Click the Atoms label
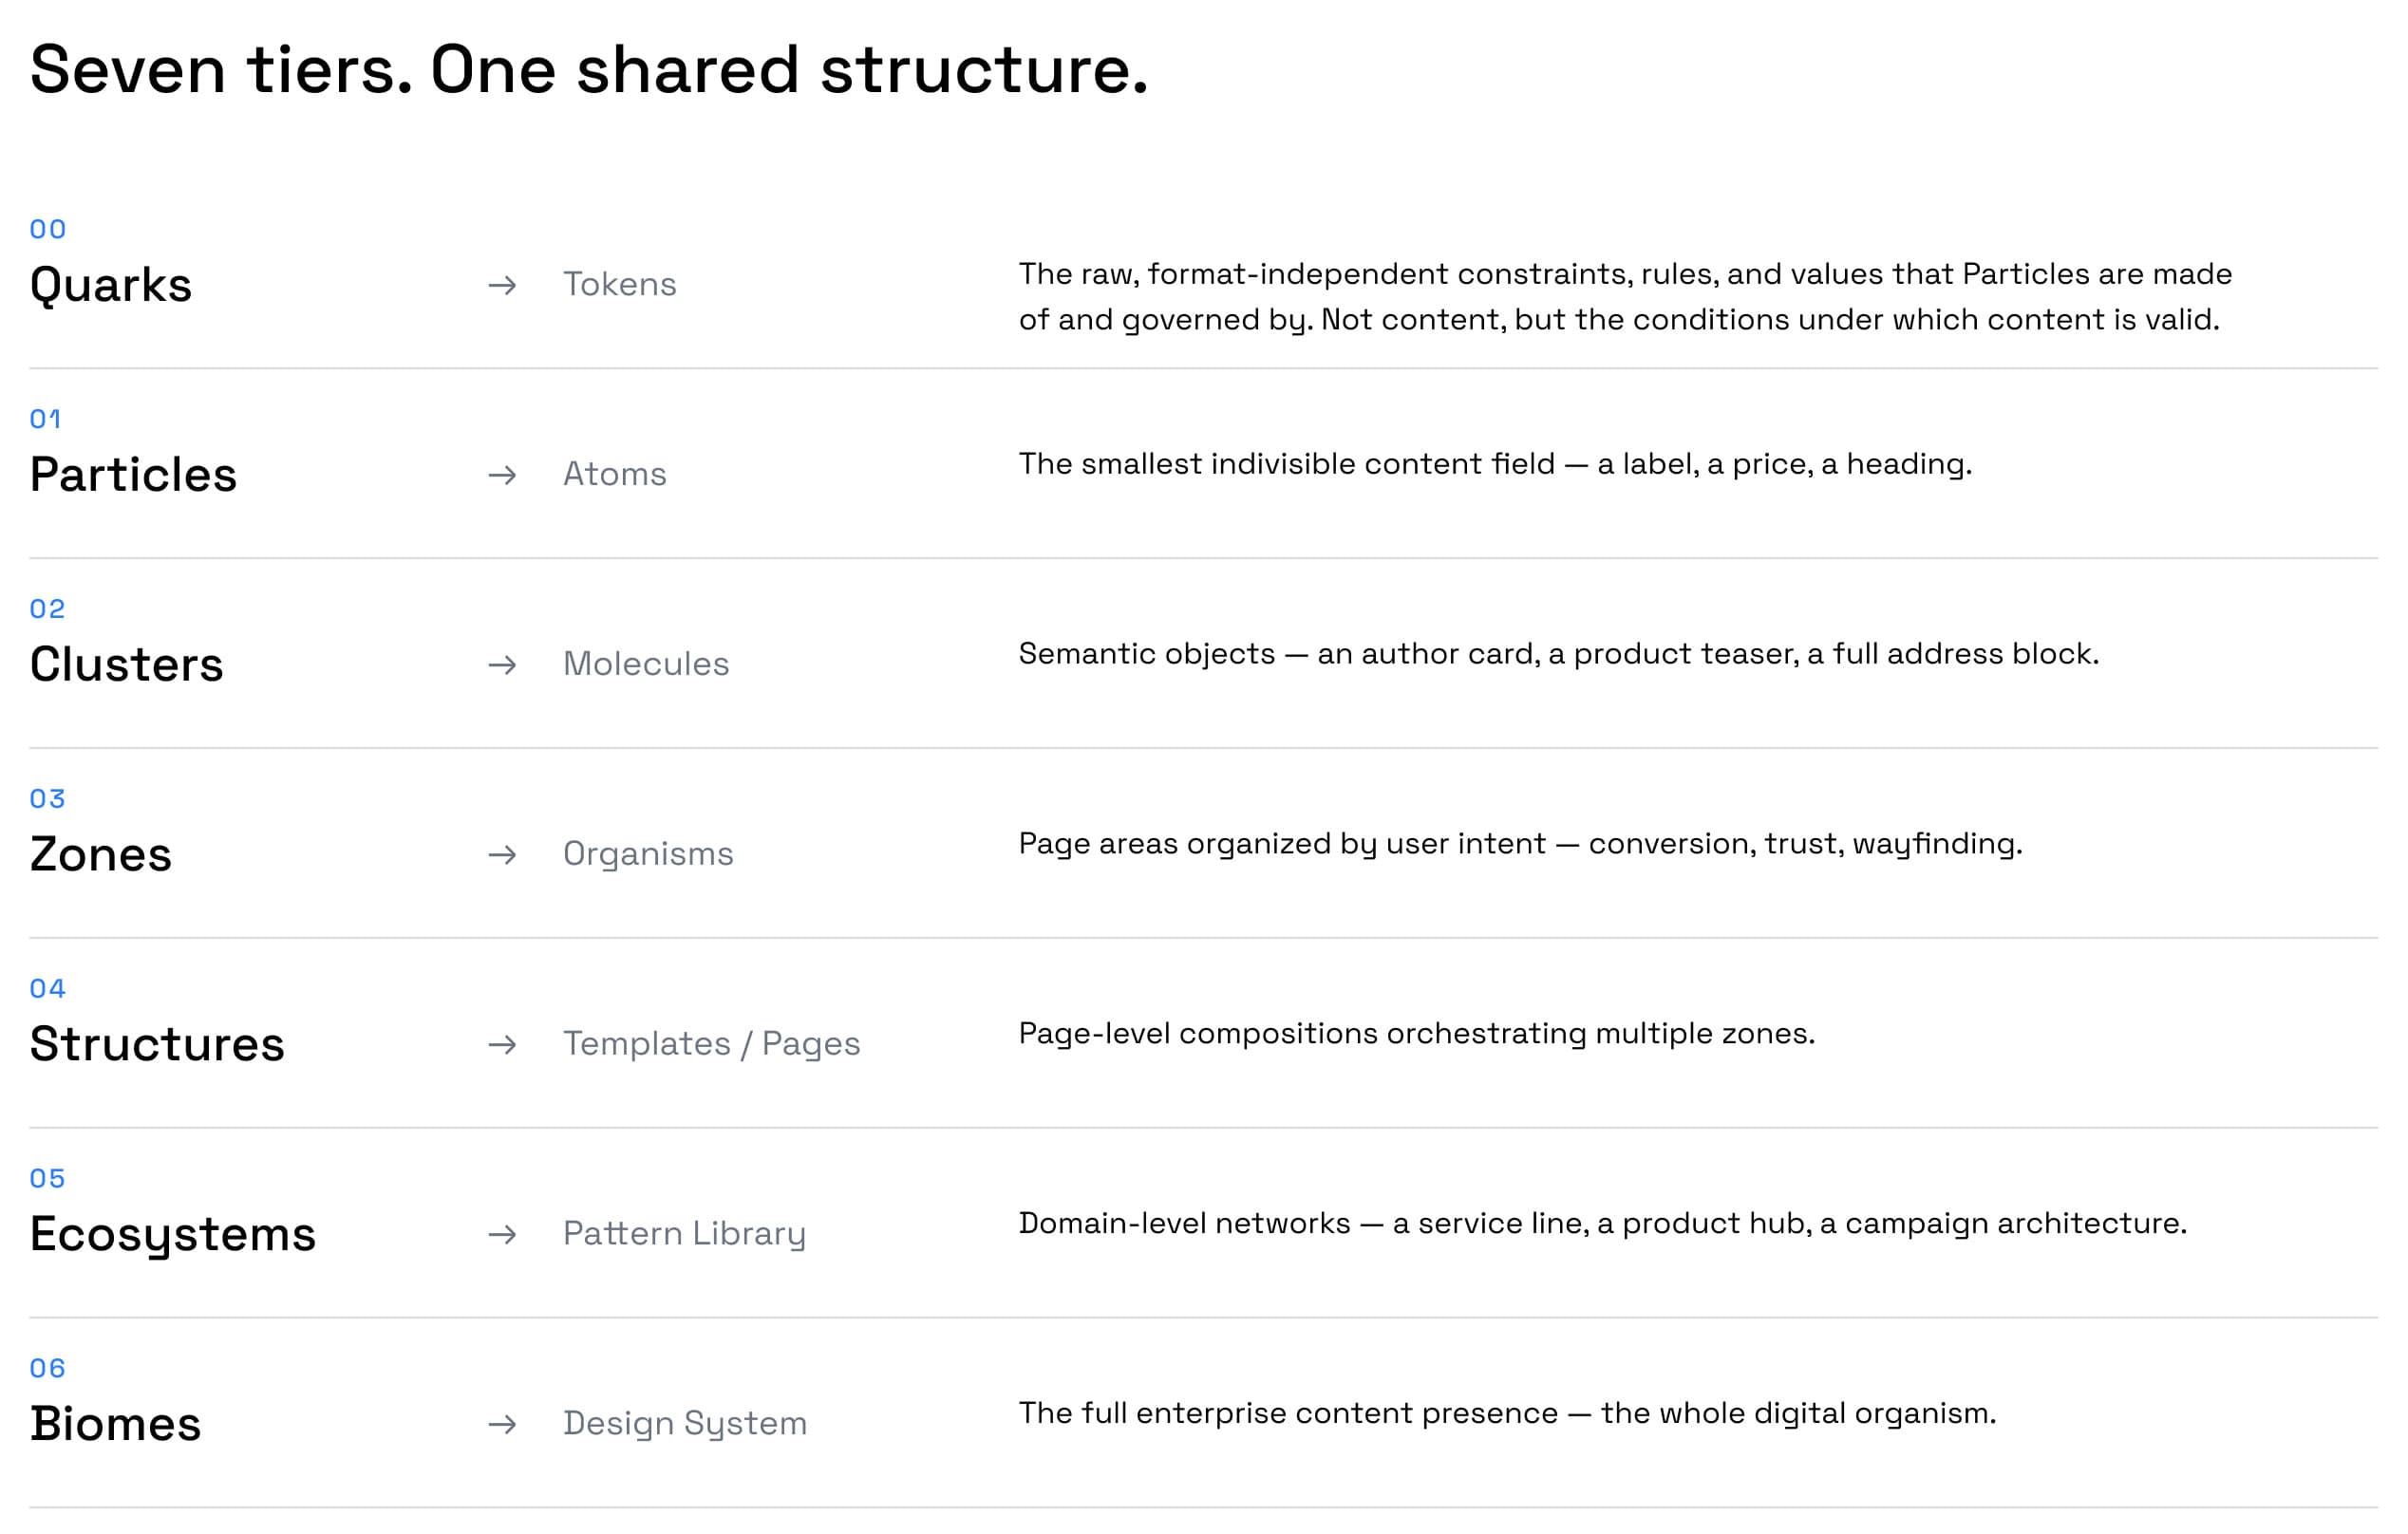 coord(615,474)
